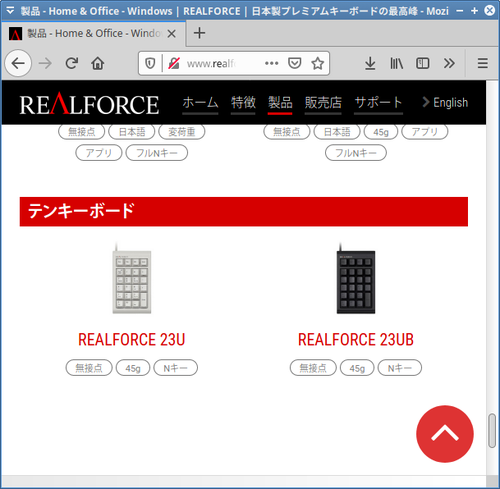The height and width of the screenshot is (489, 500).
Task: Open the 特徴 navigation item
Action: [x=243, y=103]
